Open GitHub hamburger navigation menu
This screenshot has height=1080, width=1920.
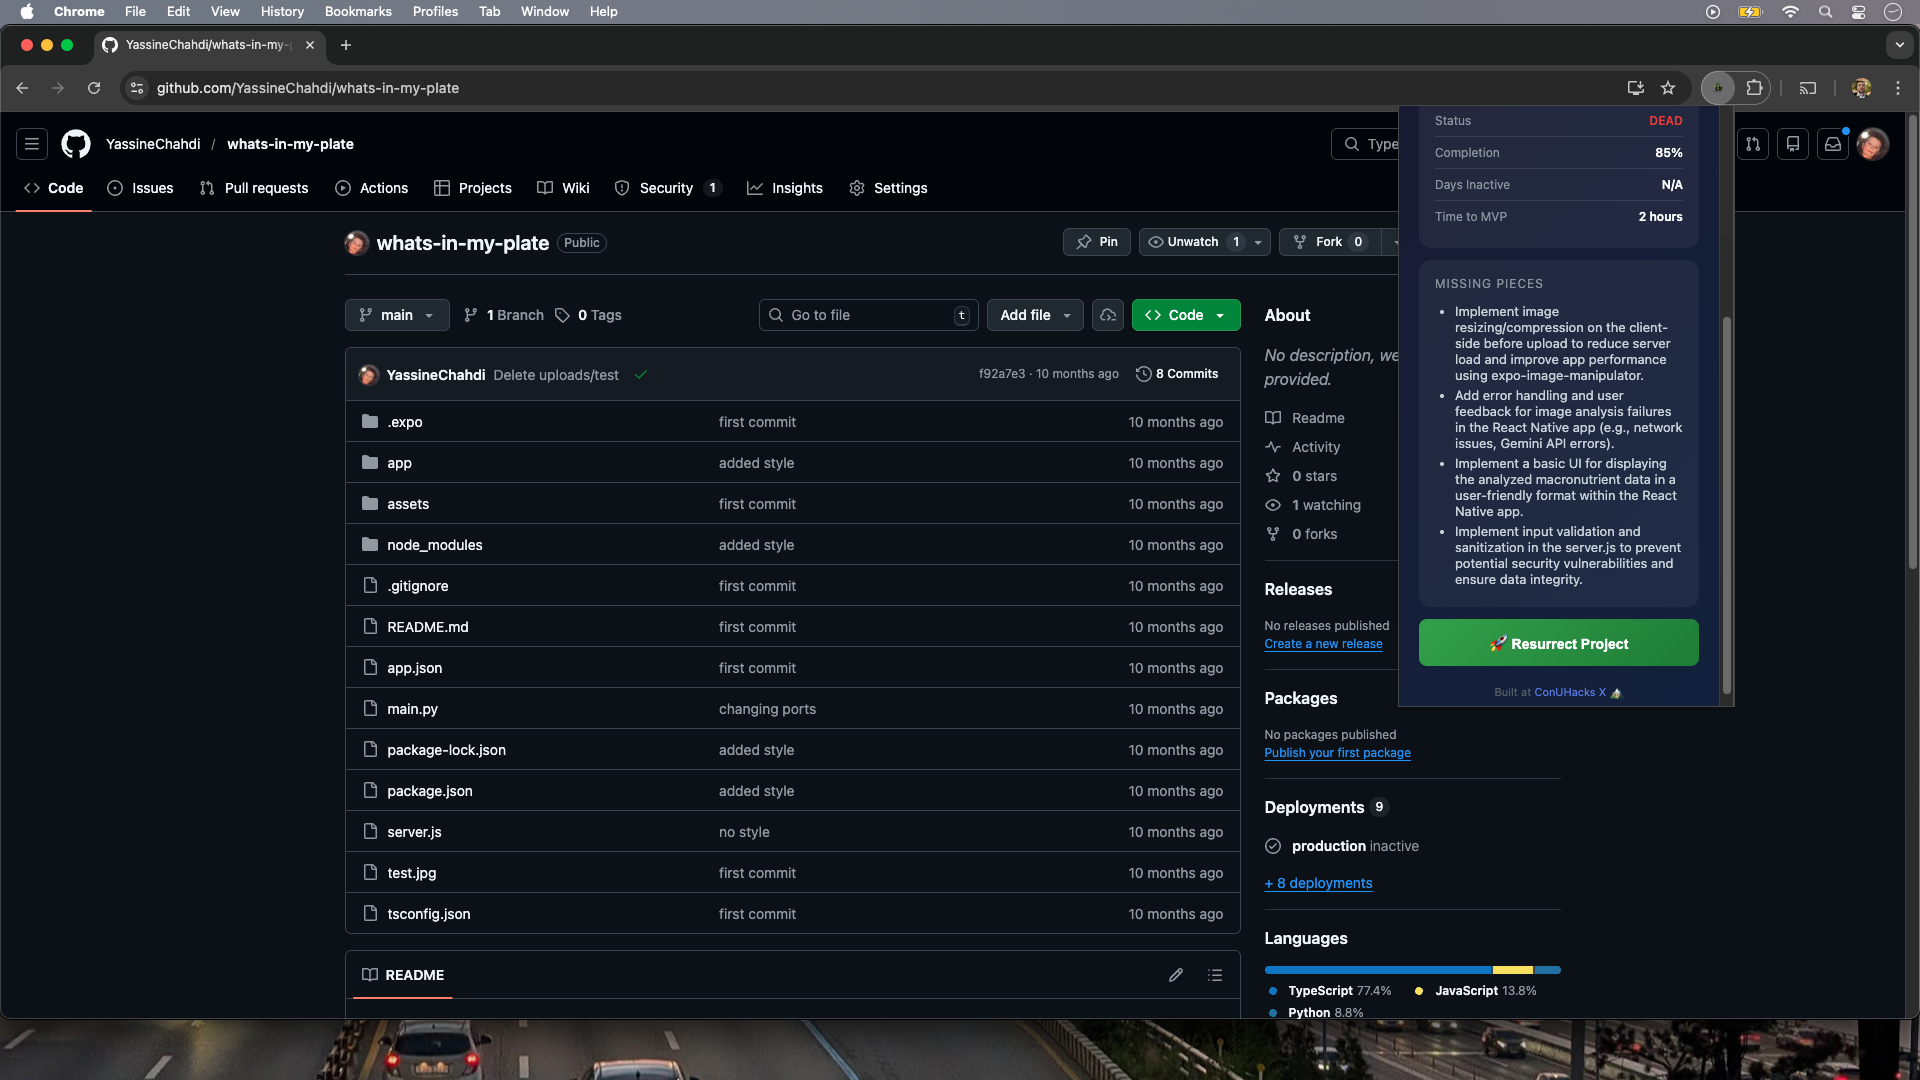point(32,144)
